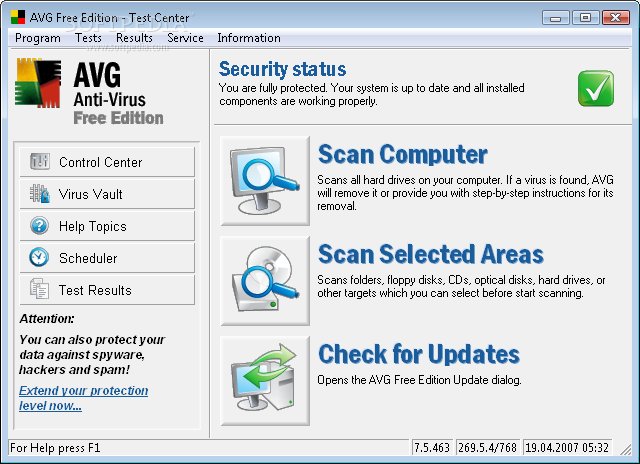Click virus database 269.5.4/768 status entry
640x464 pixels.
tap(487, 448)
